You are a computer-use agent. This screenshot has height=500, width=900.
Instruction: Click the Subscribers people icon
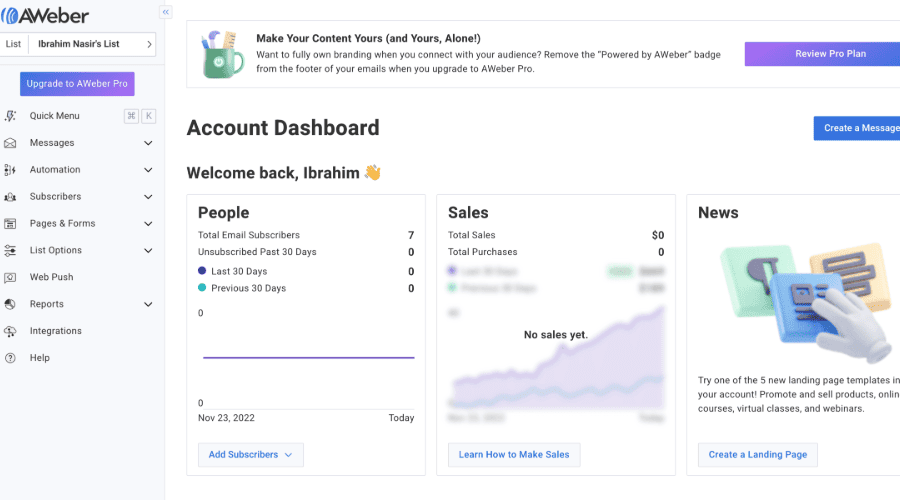(x=10, y=197)
